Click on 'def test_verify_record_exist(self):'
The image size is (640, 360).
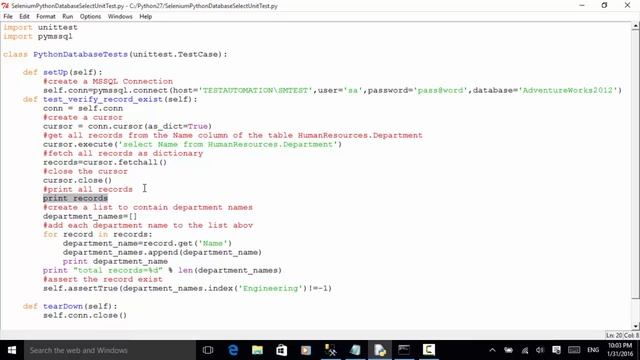[110, 99]
